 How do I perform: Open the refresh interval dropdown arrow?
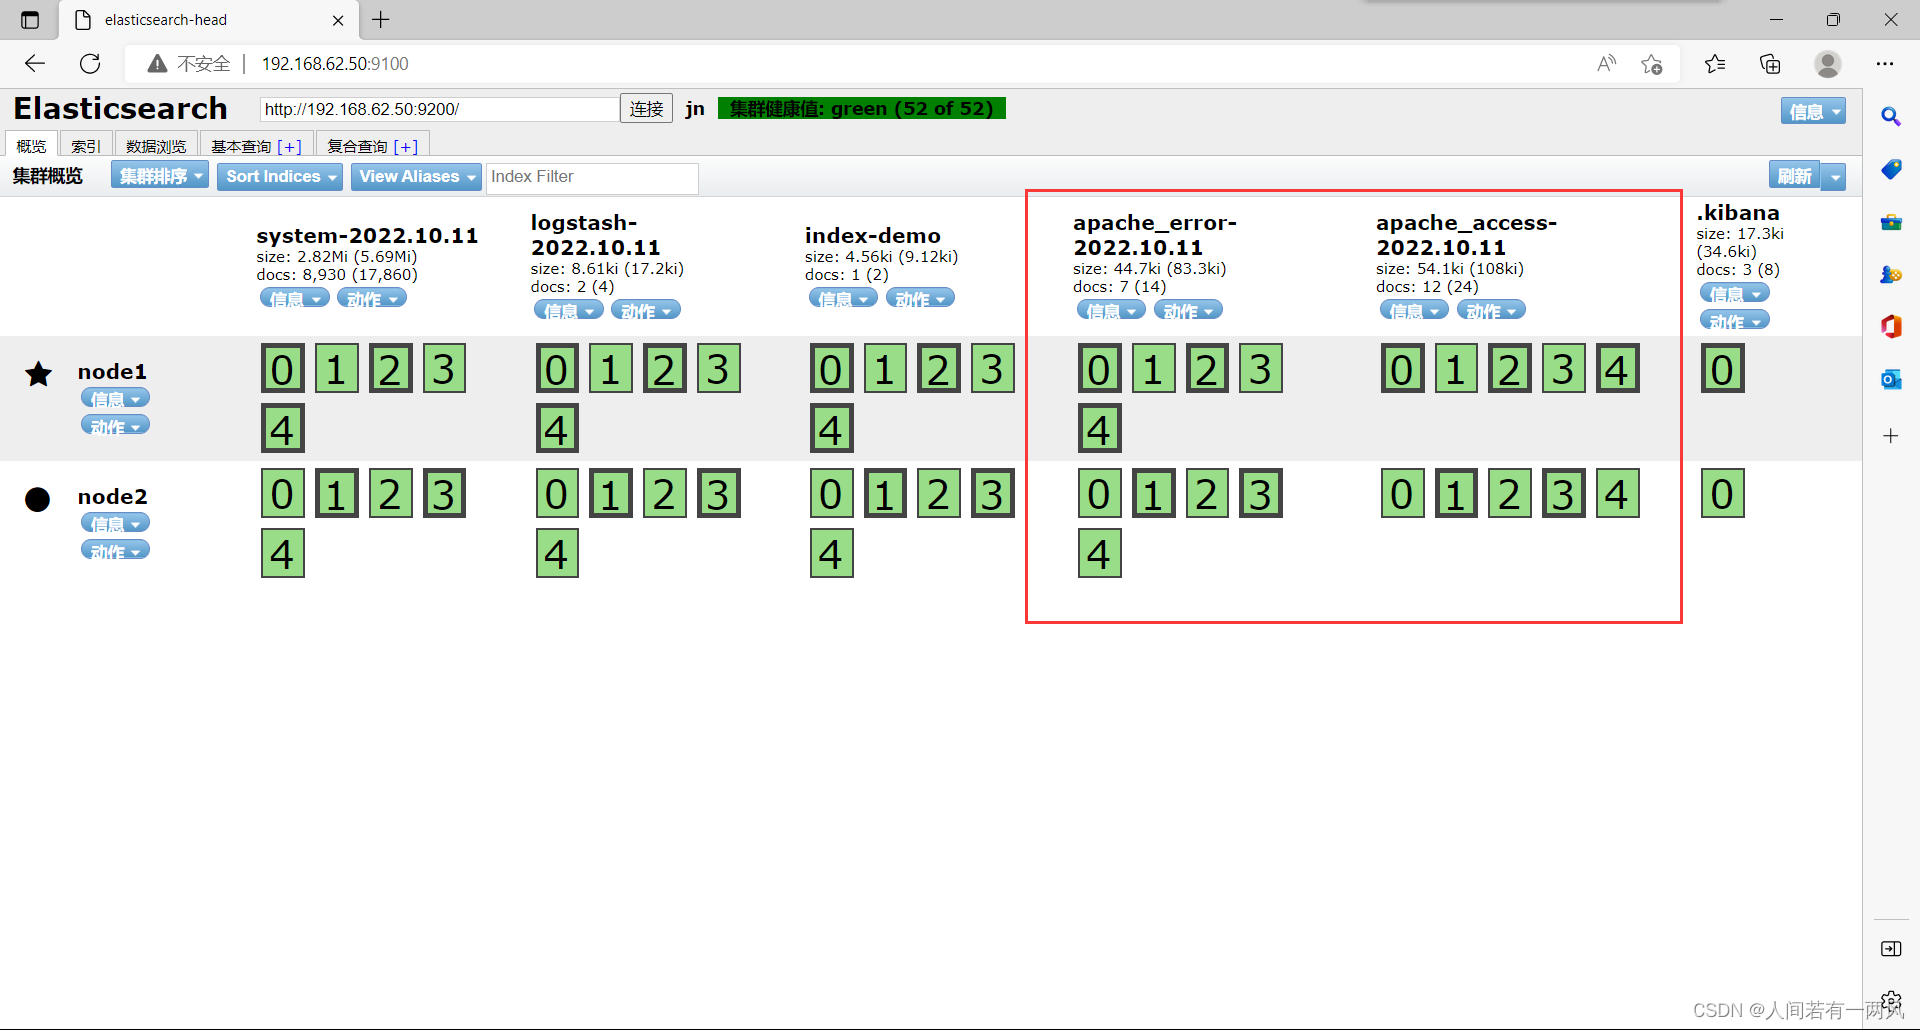(x=1834, y=176)
